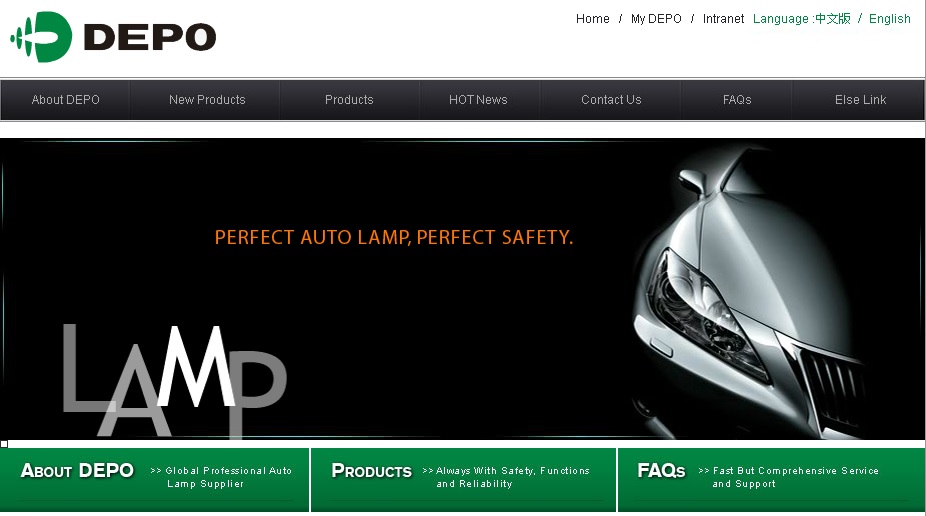This screenshot has width=926, height=516.
Task: Open the New Products menu item
Action: (x=207, y=100)
